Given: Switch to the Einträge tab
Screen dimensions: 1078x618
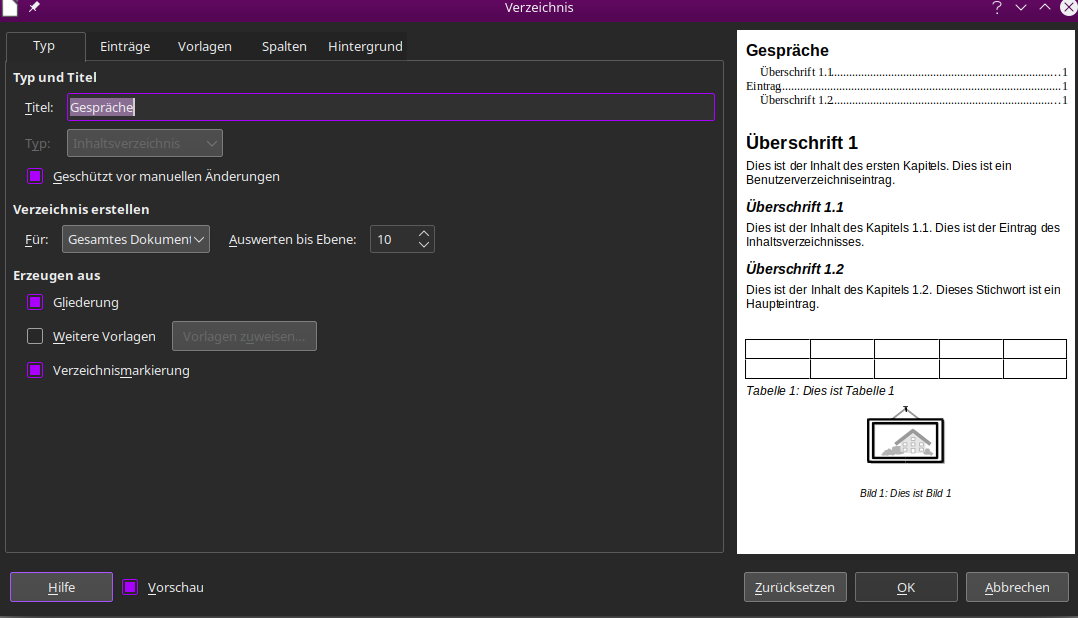Looking at the screenshot, I should pyautogui.click(x=124, y=46).
